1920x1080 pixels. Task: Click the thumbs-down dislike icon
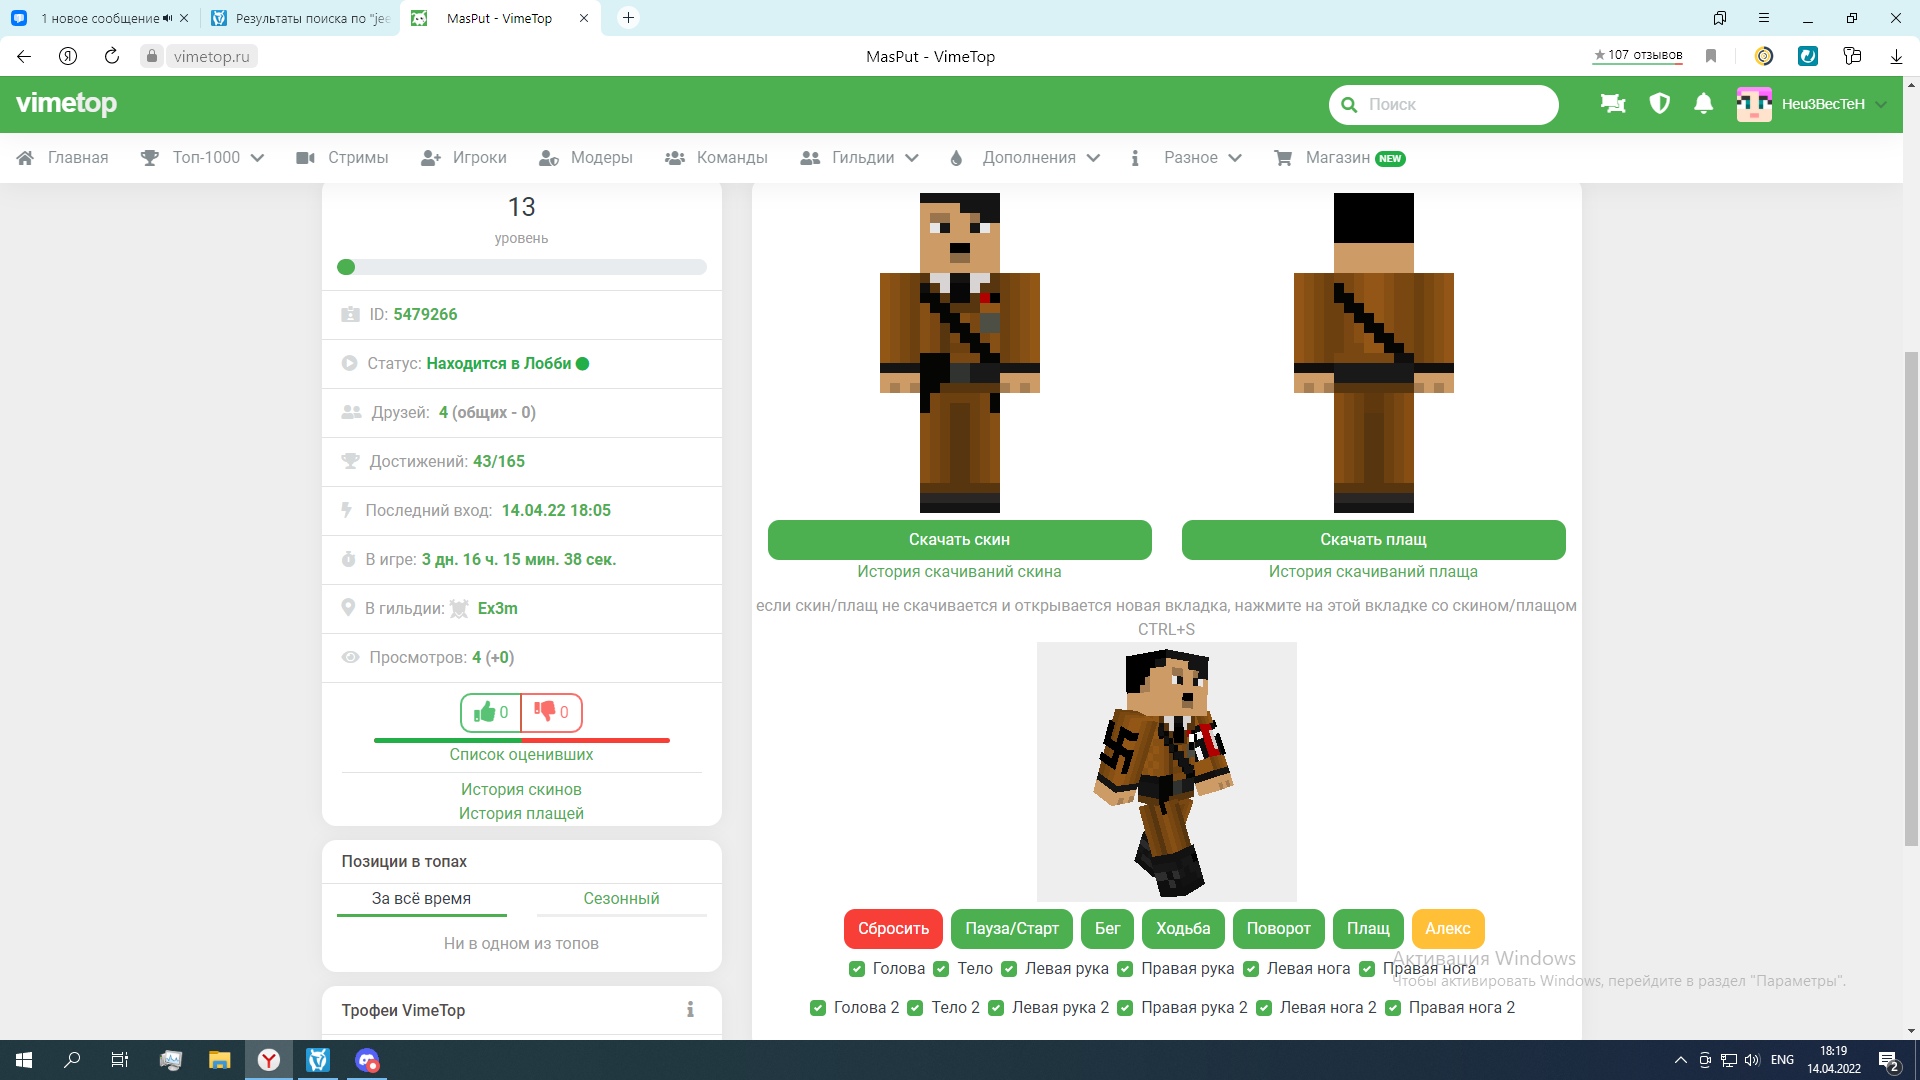[545, 712]
